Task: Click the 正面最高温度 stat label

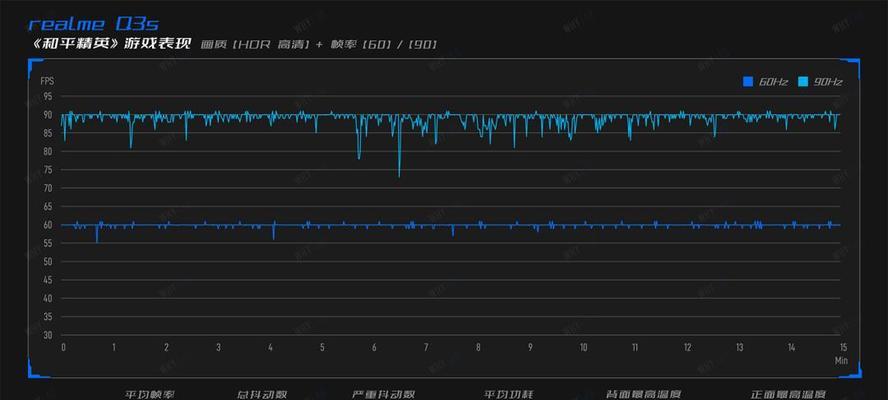Action: click(788, 394)
